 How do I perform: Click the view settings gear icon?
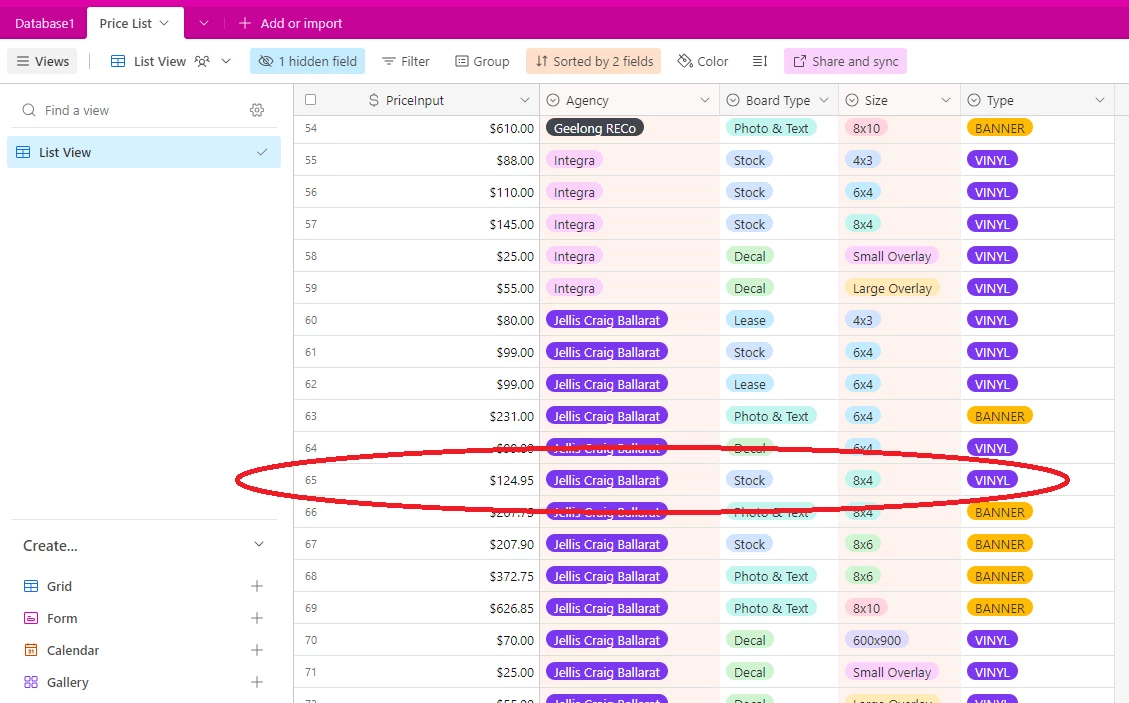point(257,110)
